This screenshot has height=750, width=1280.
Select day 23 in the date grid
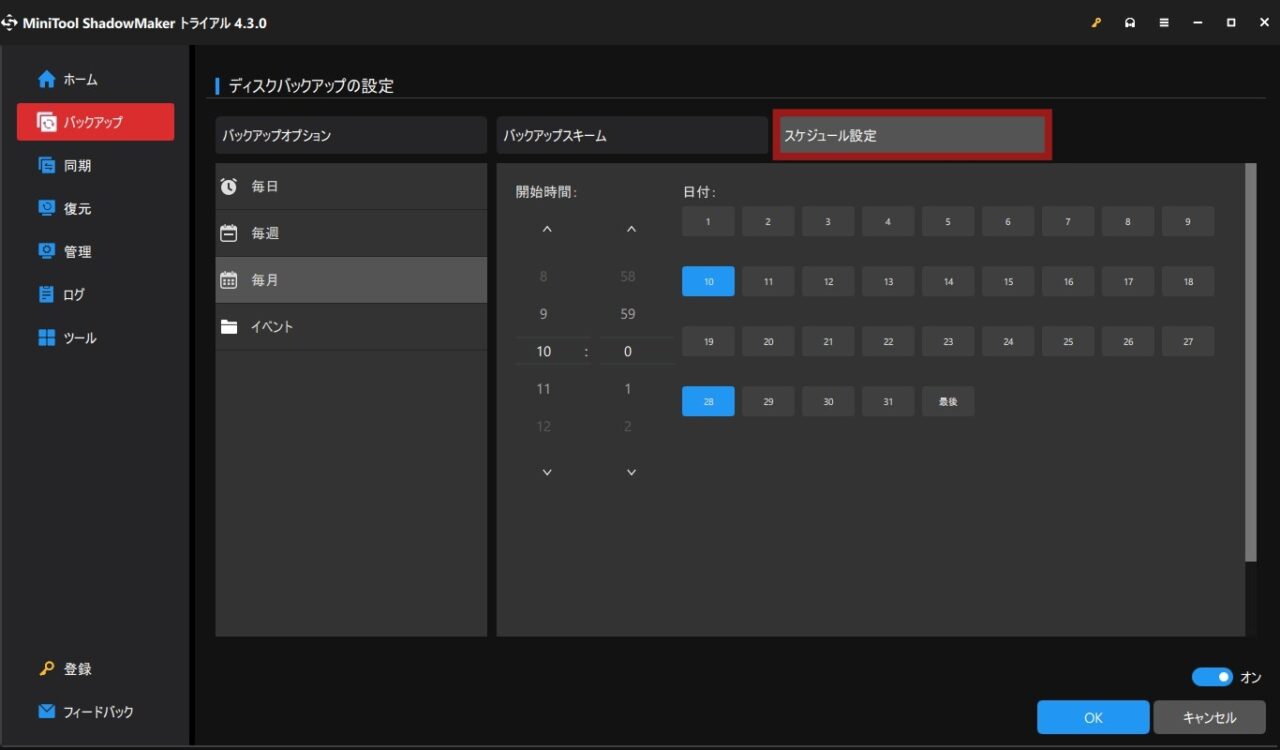click(x=948, y=341)
